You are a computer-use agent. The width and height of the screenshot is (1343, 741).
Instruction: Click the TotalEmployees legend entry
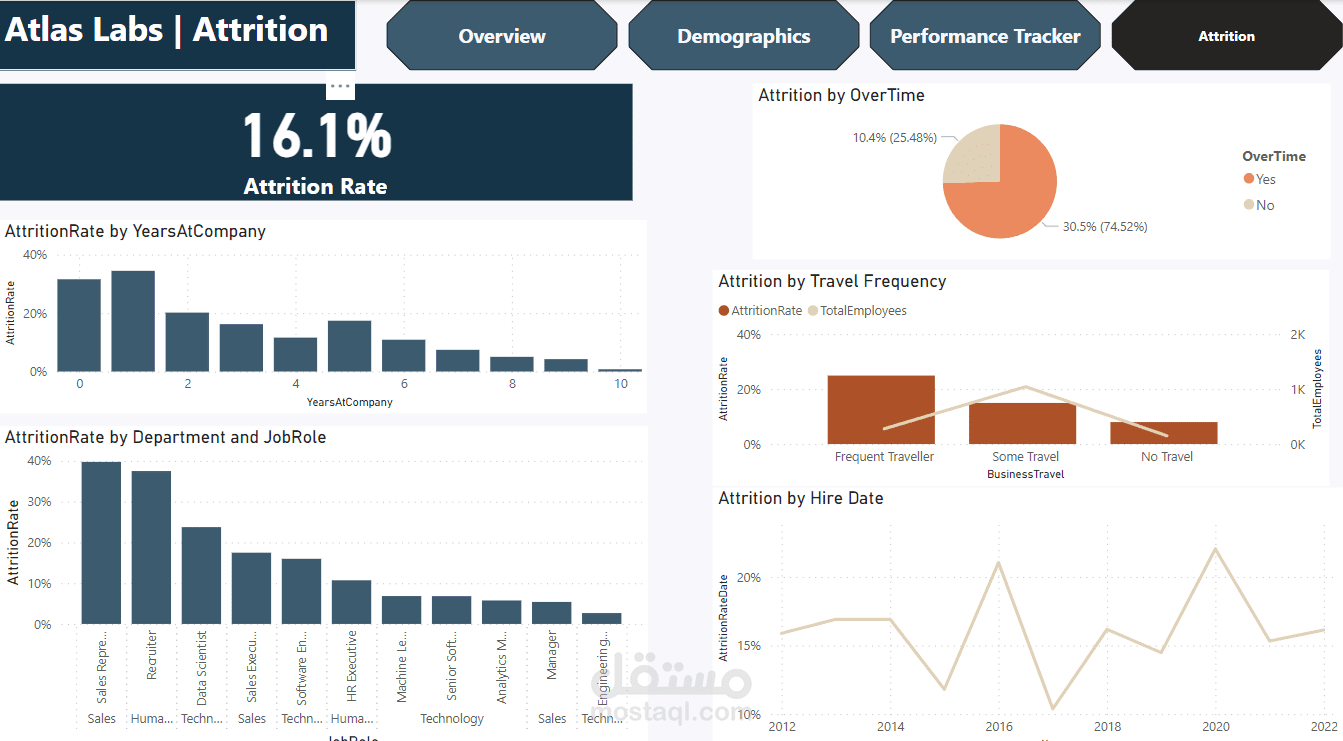(857, 311)
